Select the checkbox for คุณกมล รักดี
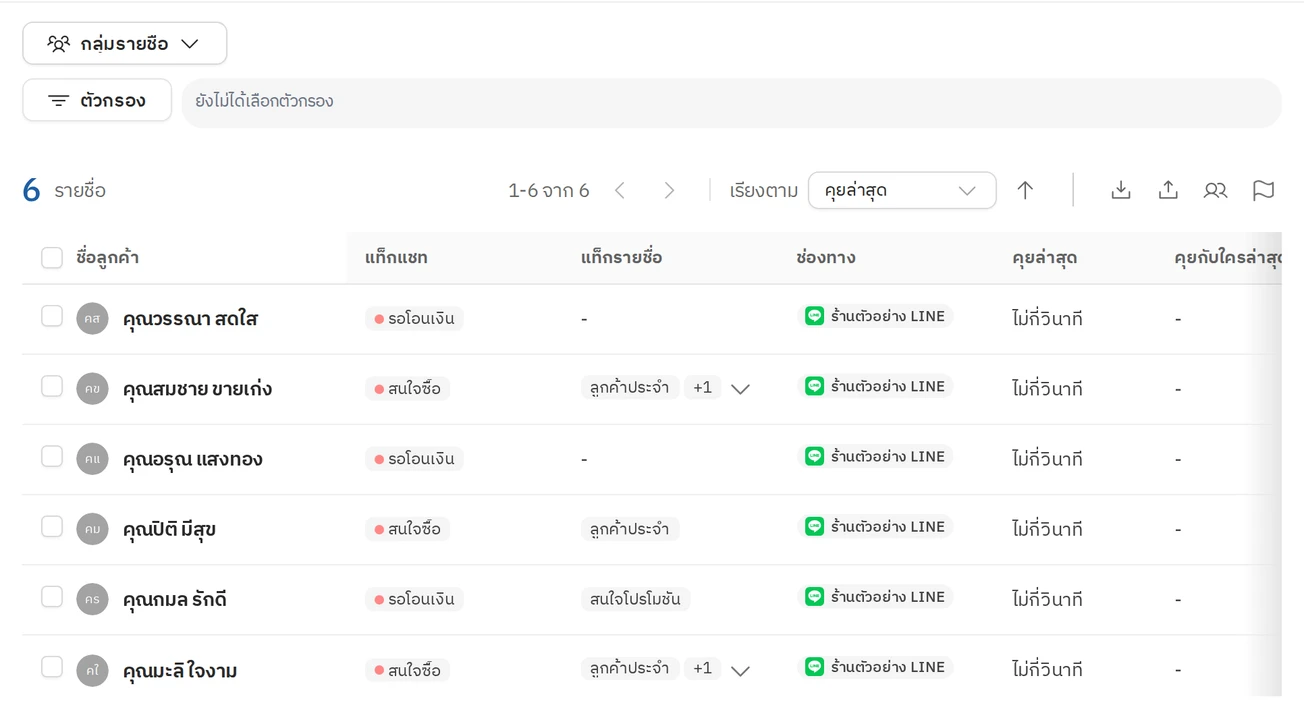 click(x=52, y=596)
